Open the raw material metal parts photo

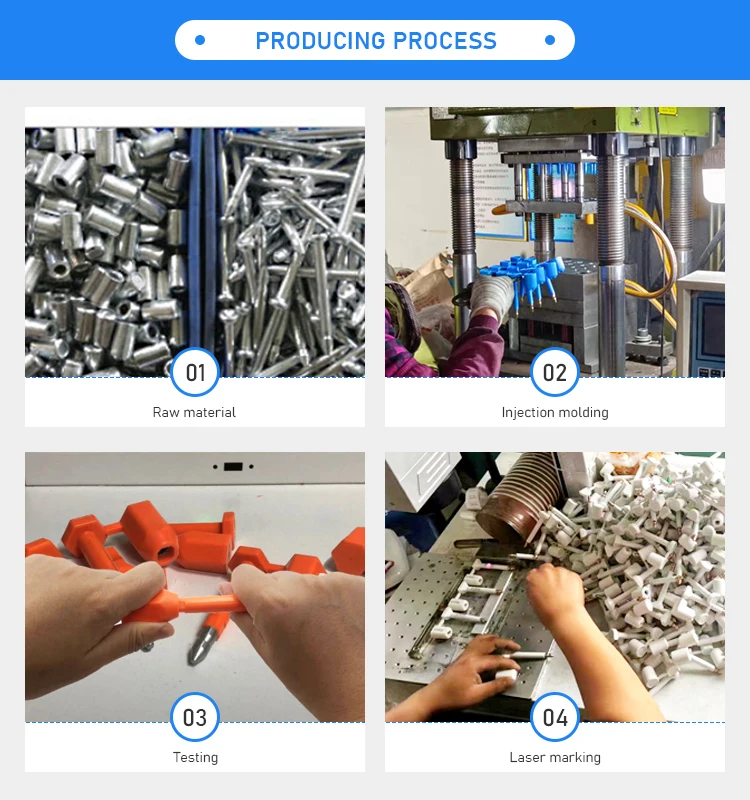[x=195, y=252]
